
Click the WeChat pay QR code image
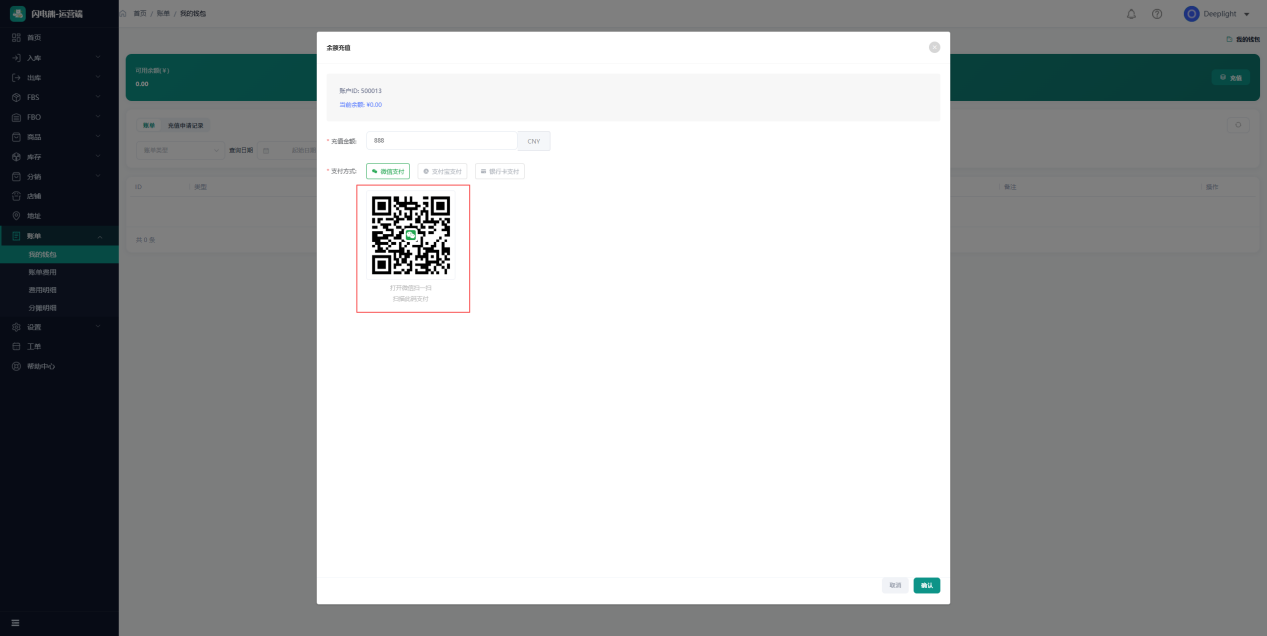click(411, 235)
